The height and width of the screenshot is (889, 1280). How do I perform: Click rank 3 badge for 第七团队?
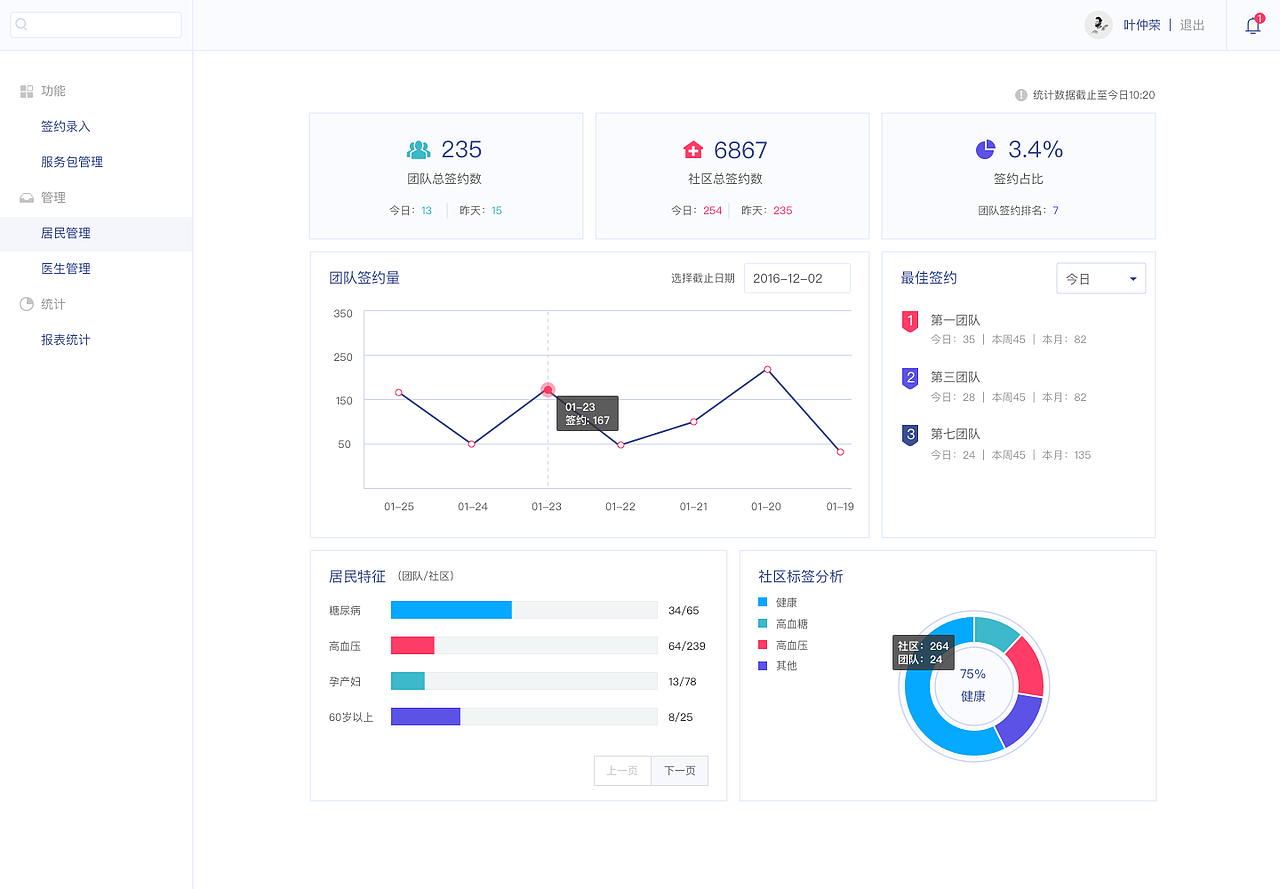pos(910,435)
